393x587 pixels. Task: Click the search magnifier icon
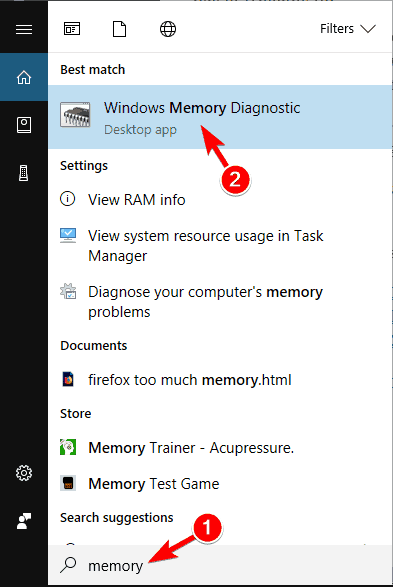pyautogui.click(x=68, y=565)
